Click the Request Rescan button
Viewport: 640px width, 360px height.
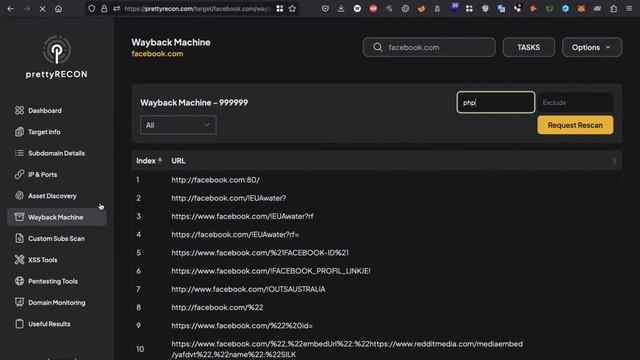click(575, 125)
